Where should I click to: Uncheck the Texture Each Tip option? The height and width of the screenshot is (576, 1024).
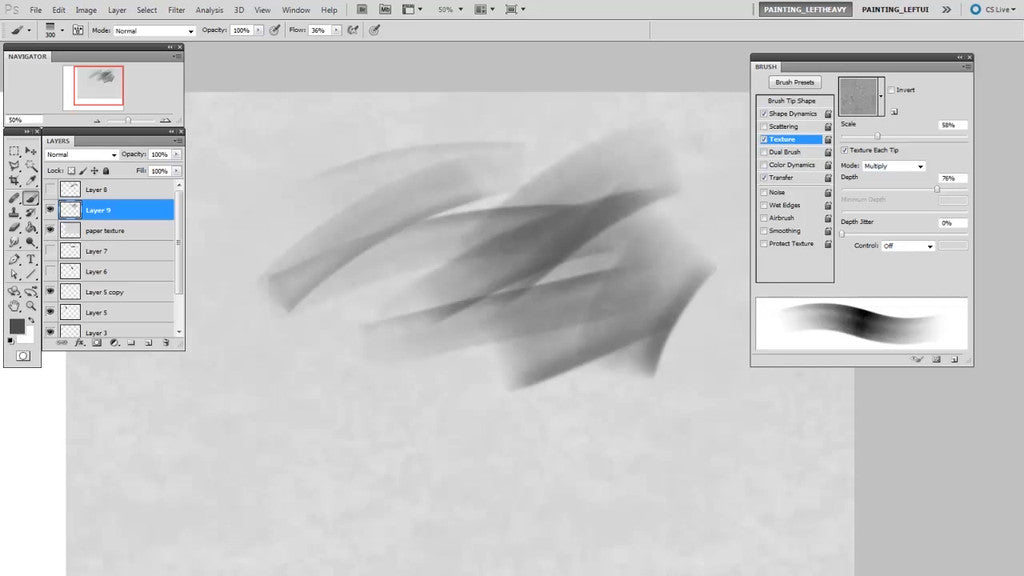845,150
